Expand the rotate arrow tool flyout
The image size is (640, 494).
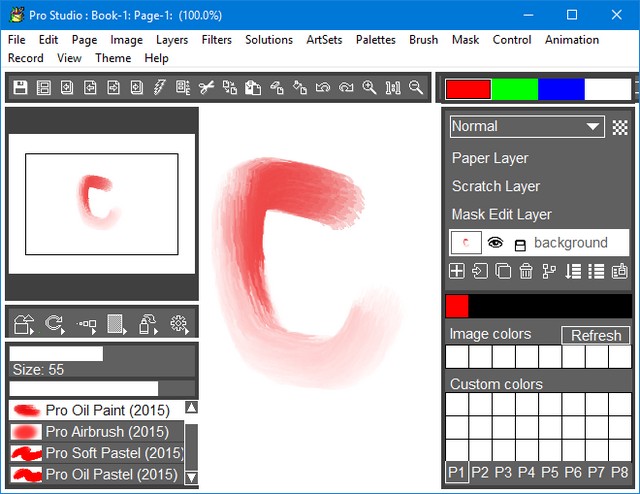coord(55,323)
